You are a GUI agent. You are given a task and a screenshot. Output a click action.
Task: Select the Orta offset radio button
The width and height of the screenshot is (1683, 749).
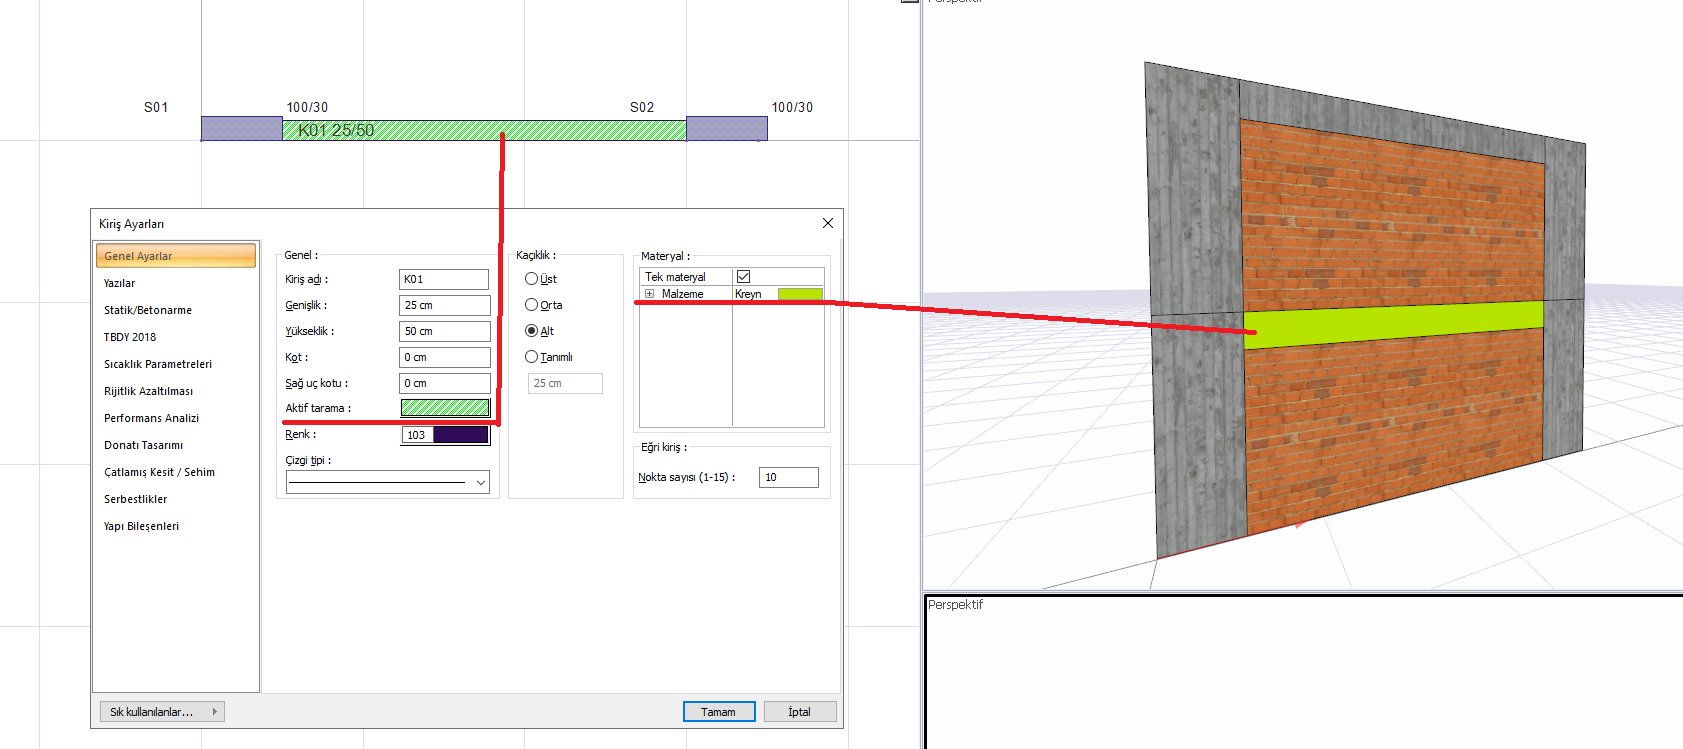click(x=531, y=305)
